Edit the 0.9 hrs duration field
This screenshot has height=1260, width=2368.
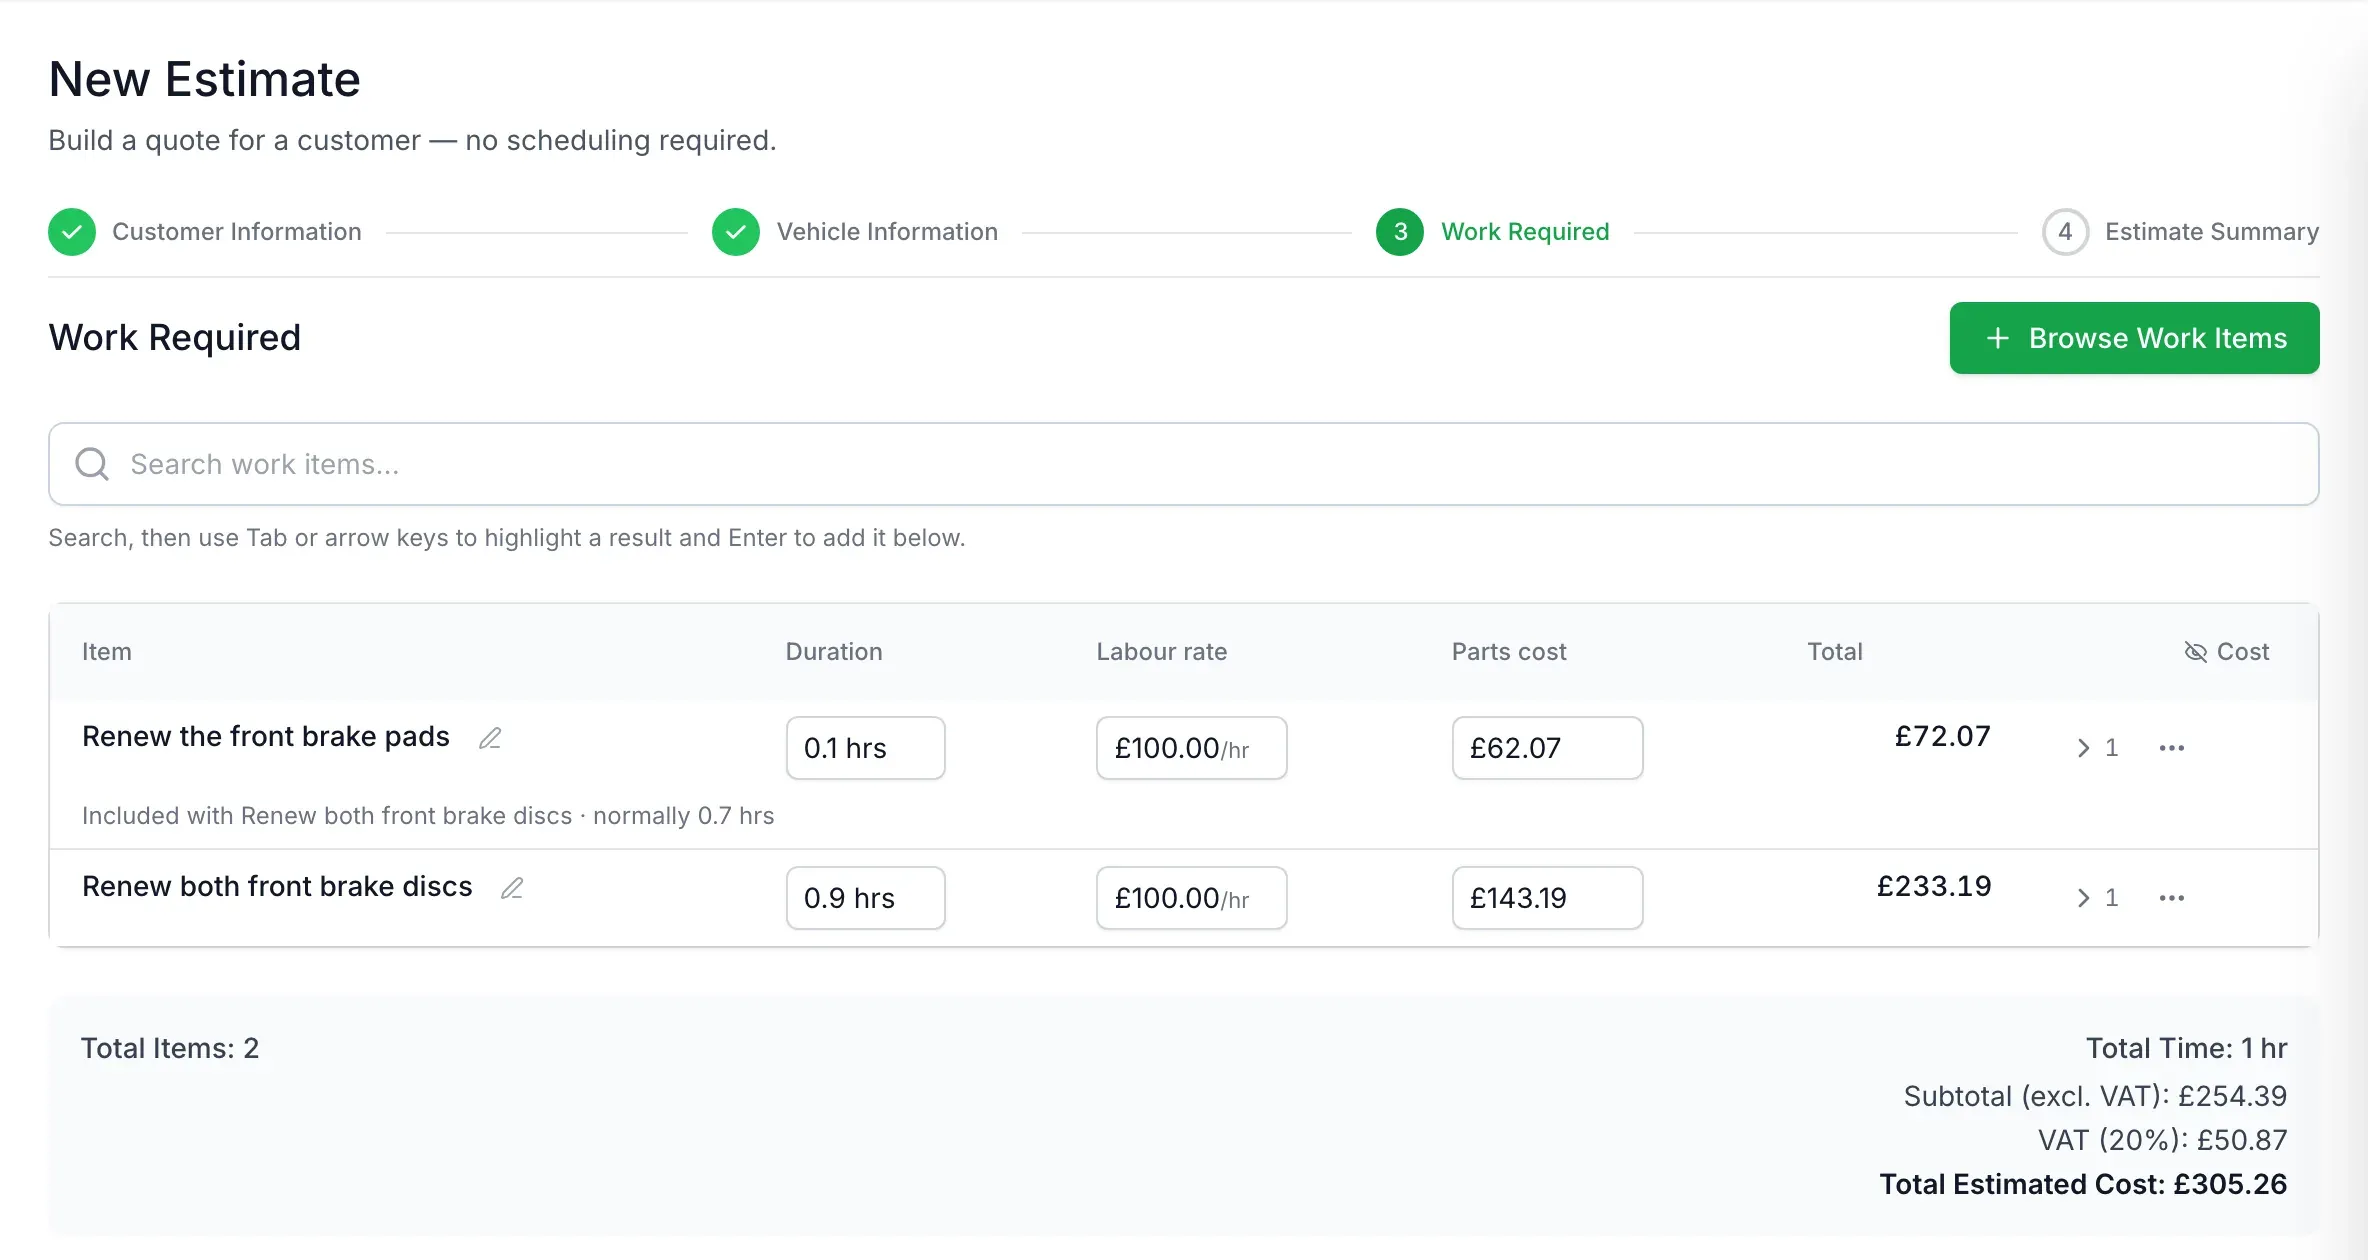click(x=866, y=898)
